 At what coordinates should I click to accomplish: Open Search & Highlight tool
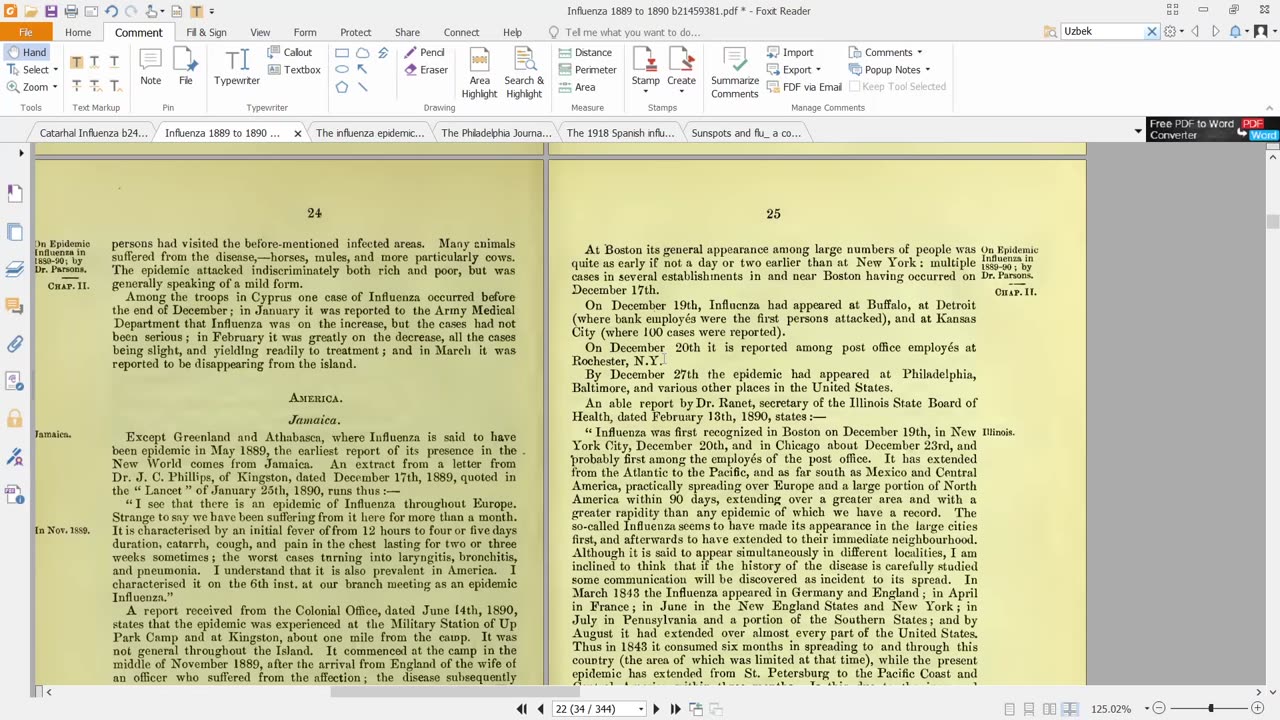524,72
